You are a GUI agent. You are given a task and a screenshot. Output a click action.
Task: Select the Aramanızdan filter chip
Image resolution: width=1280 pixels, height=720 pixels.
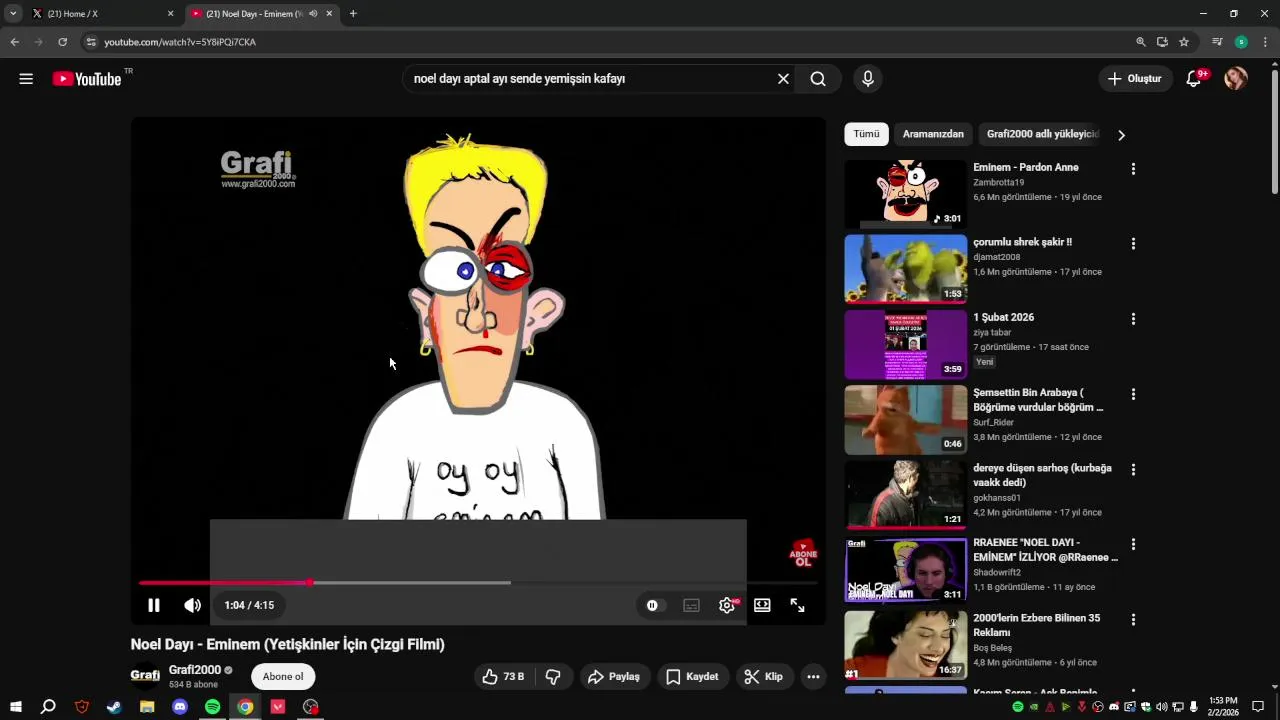[933, 134]
